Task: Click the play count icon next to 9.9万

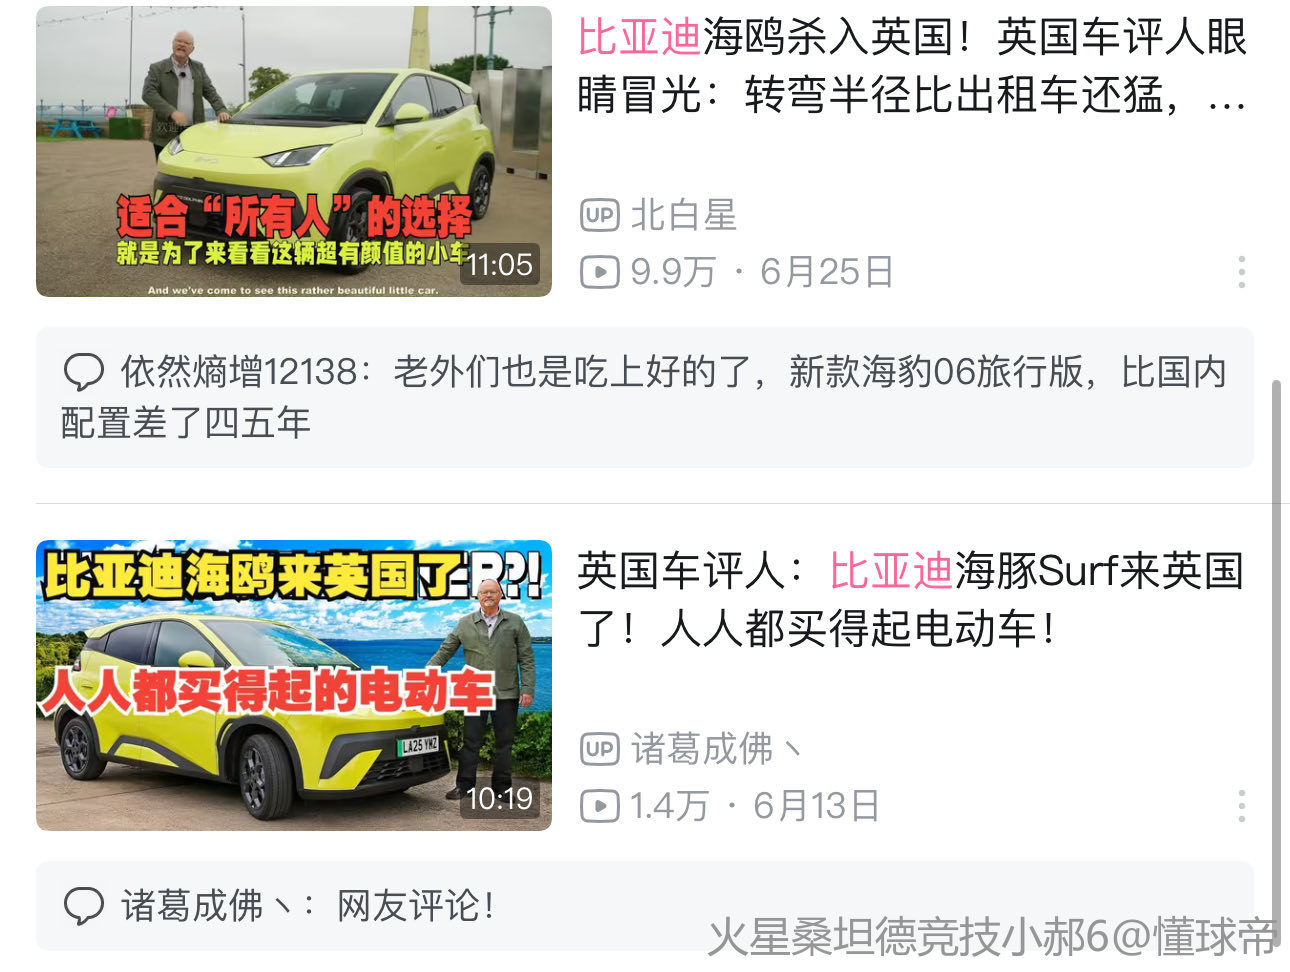Action: pos(599,271)
